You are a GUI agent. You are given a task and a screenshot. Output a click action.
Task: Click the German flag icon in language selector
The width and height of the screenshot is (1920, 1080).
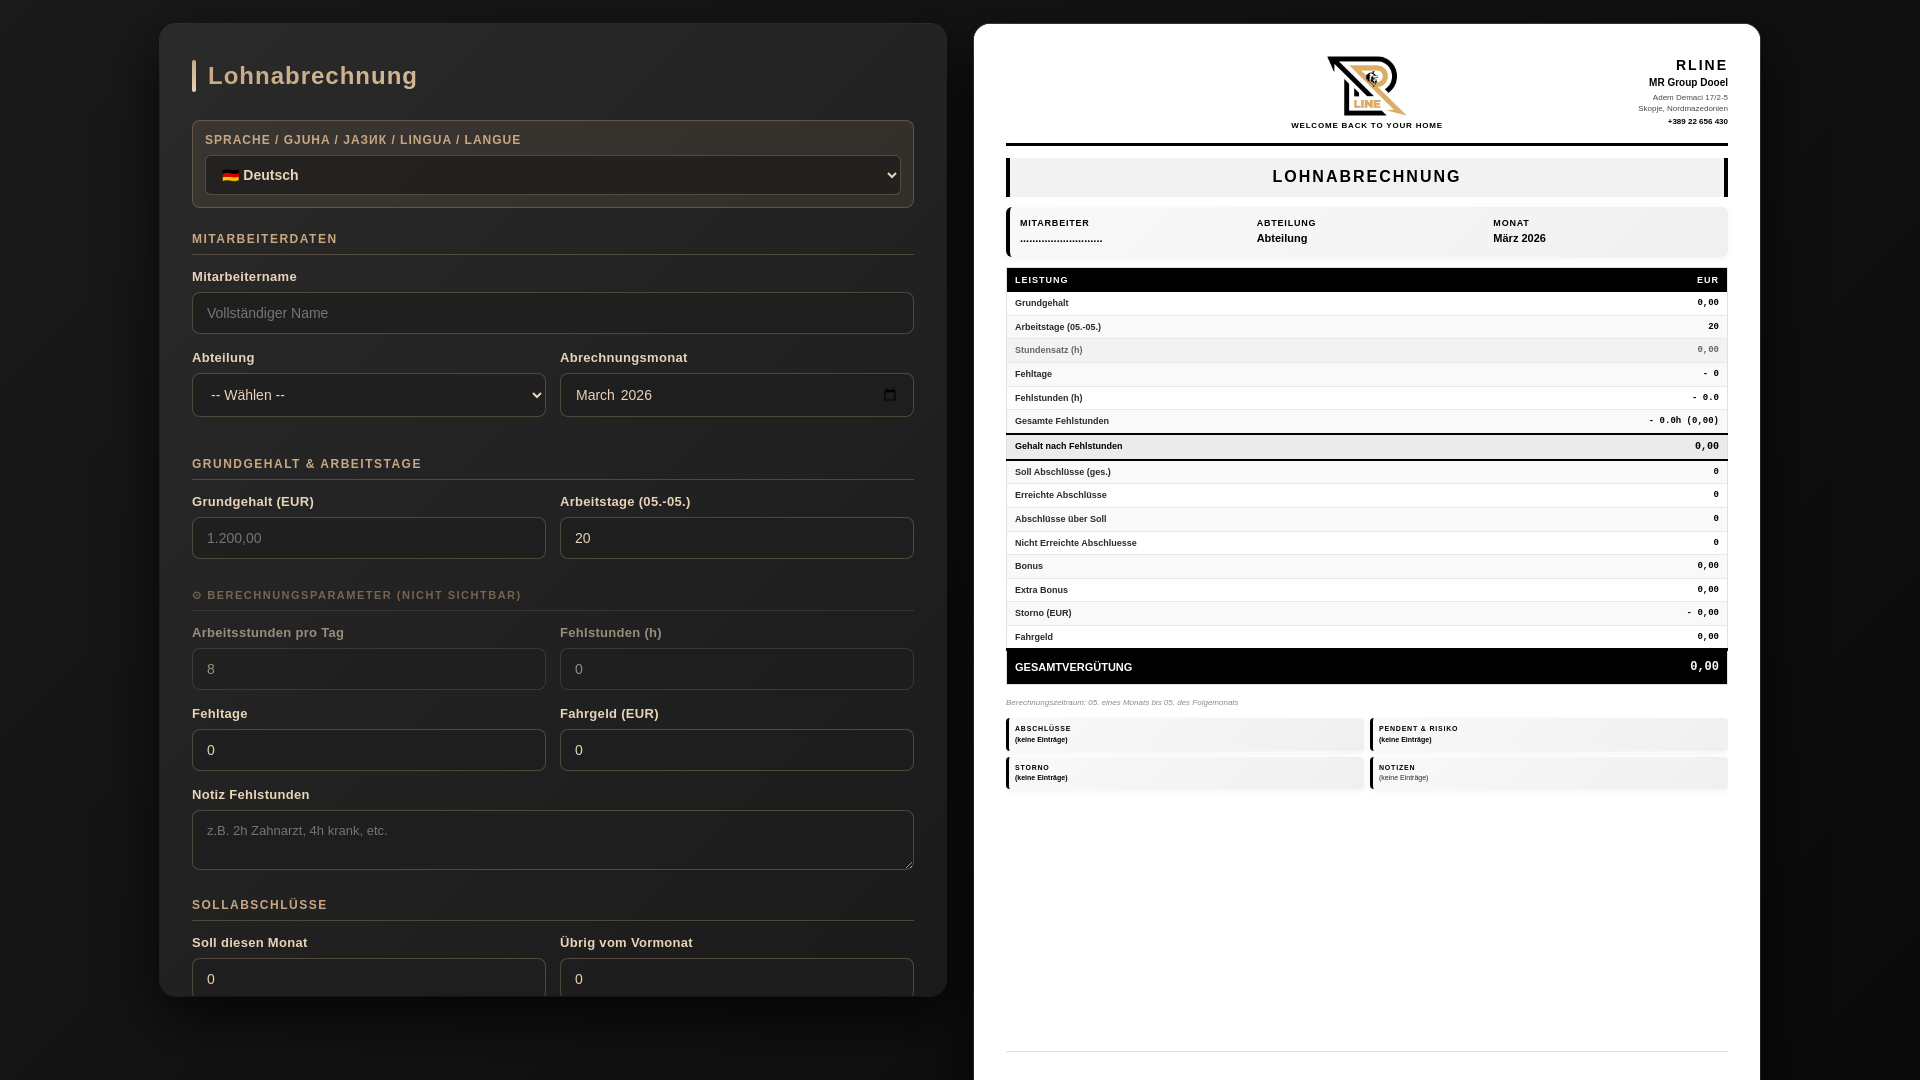click(231, 175)
